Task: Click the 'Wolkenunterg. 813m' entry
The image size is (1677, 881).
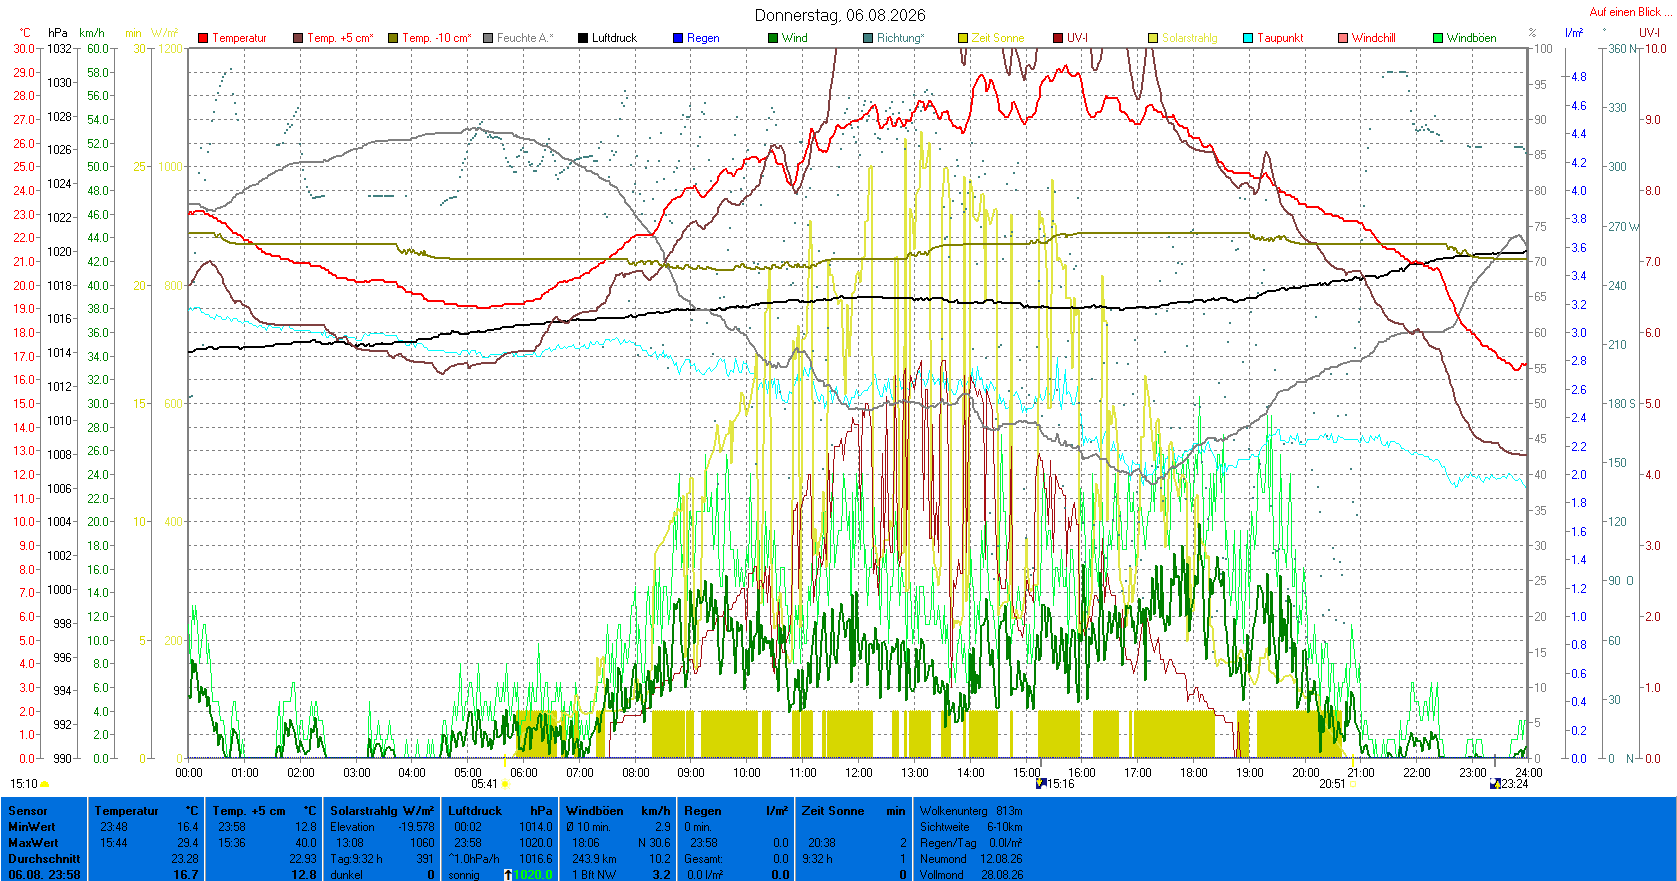Action: click(971, 811)
